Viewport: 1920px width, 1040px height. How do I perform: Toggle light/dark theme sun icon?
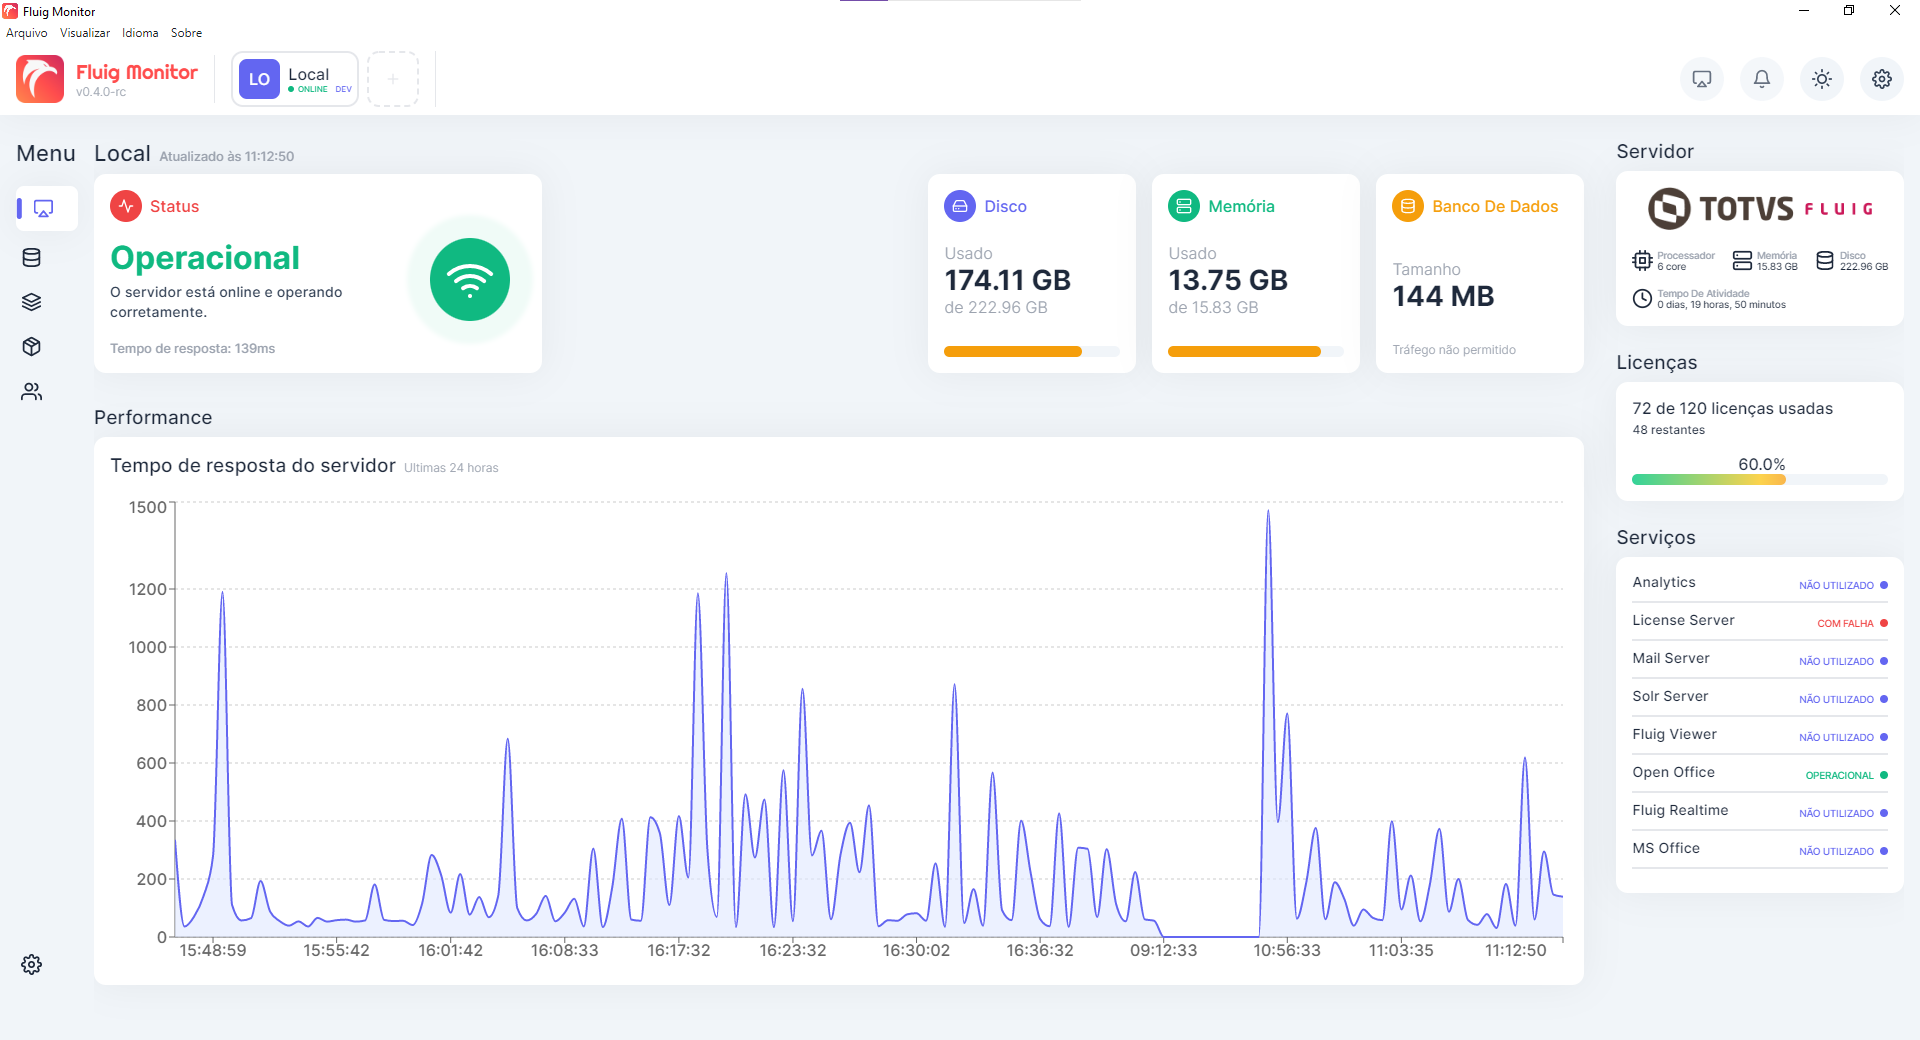point(1821,79)
